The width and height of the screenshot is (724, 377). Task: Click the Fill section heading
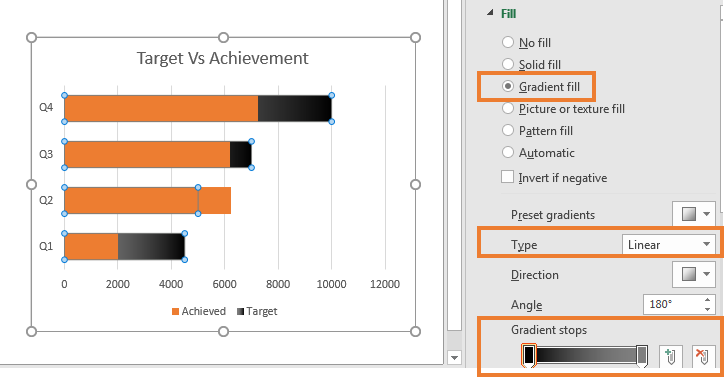click(508, 14)
